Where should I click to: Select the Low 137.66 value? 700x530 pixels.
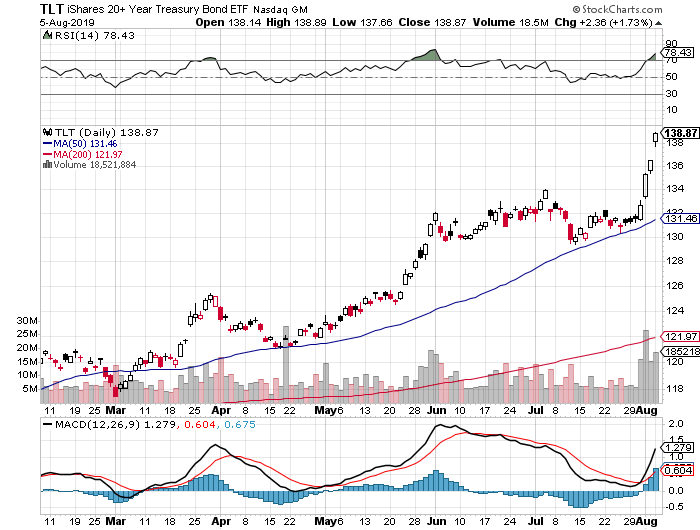pos(362,22)
